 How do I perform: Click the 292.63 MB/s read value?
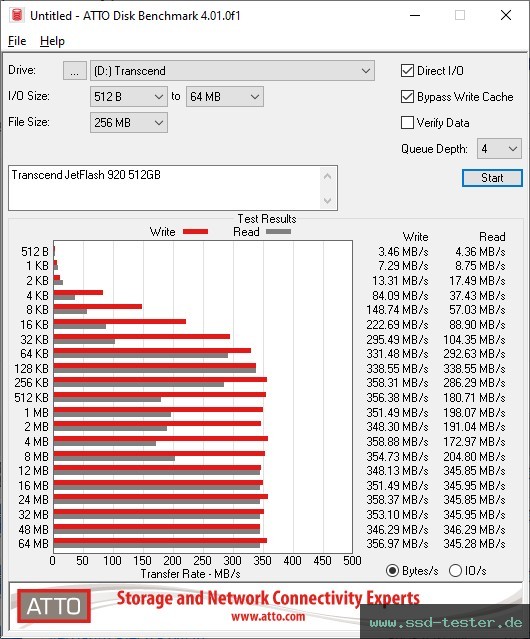pos(474,354)
